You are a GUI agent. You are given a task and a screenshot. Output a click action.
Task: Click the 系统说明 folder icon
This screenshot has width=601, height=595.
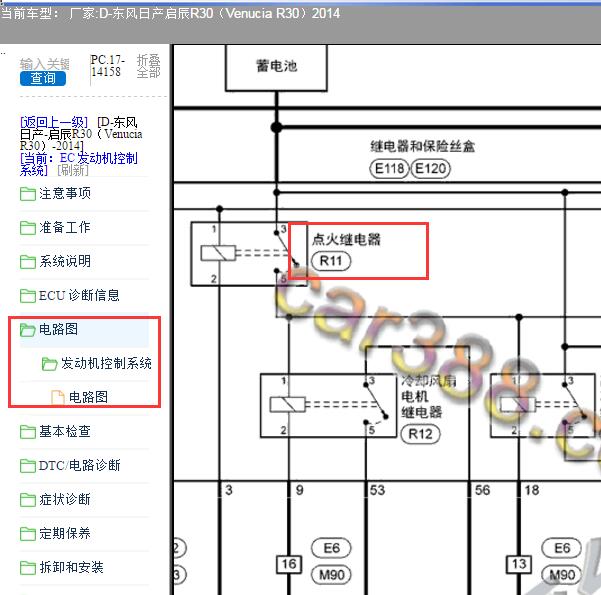pyautogui.click(x=28, y=262)
